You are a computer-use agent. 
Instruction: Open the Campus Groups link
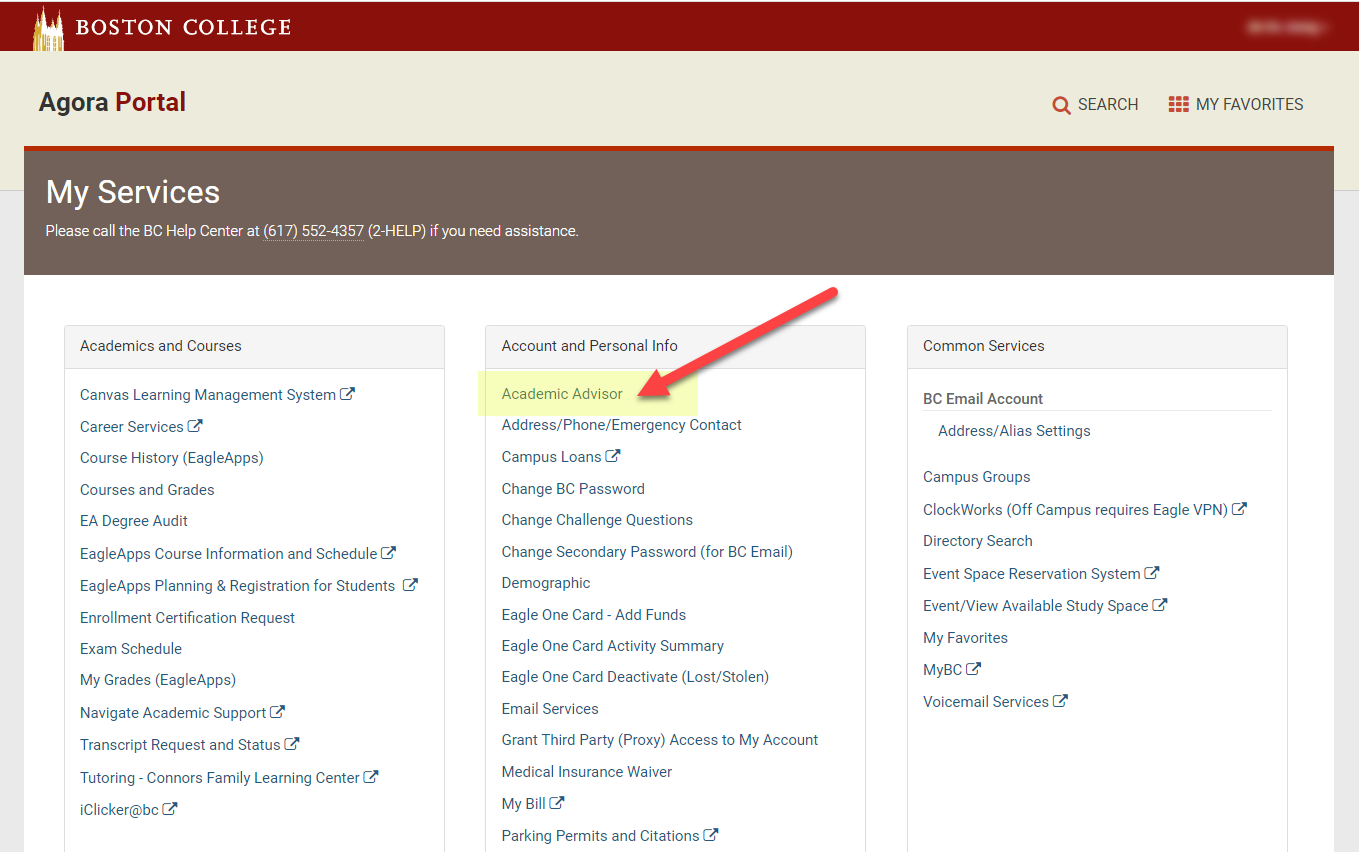pos(977,477)
